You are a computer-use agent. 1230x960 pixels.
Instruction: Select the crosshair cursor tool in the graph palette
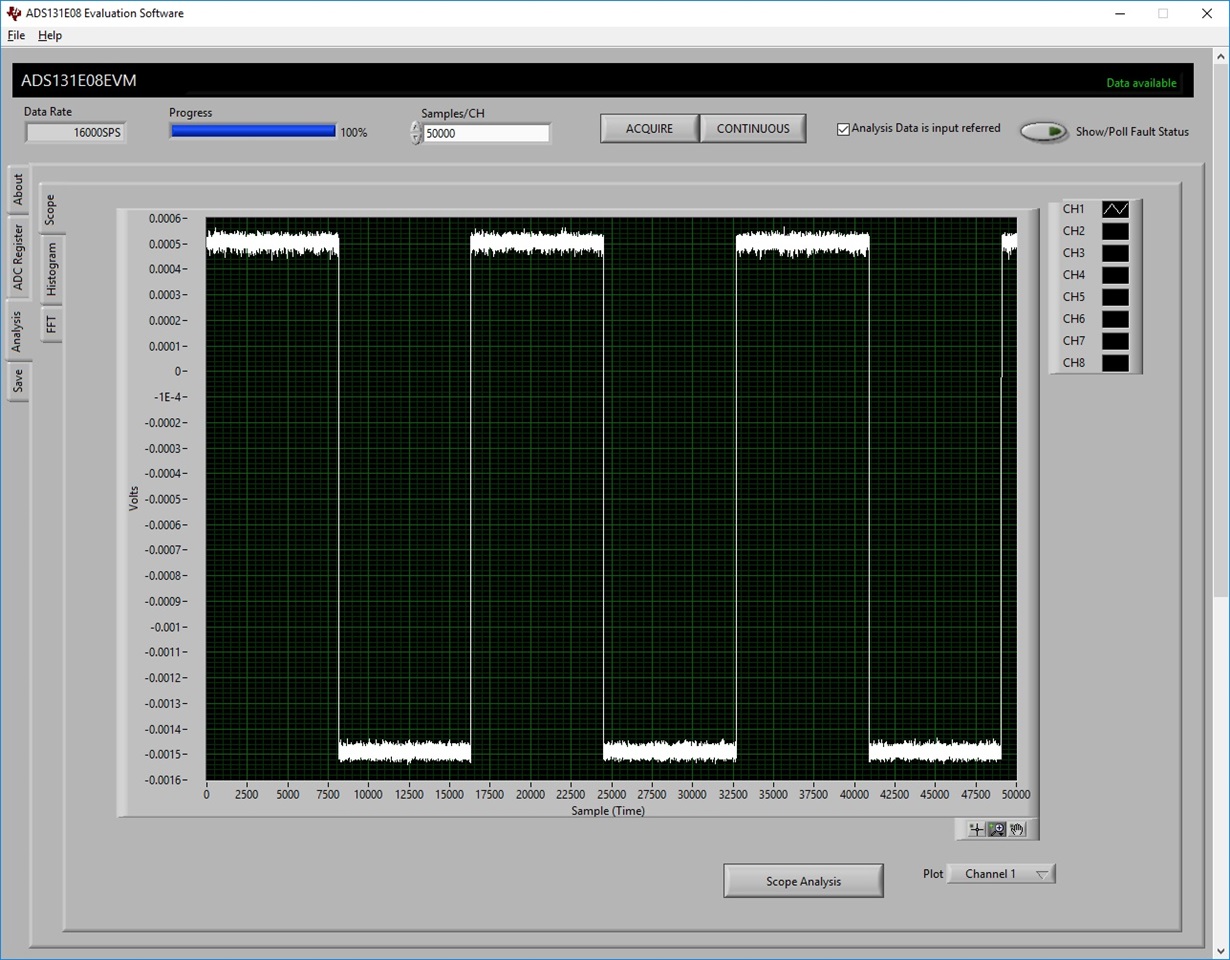click(976, 829)
